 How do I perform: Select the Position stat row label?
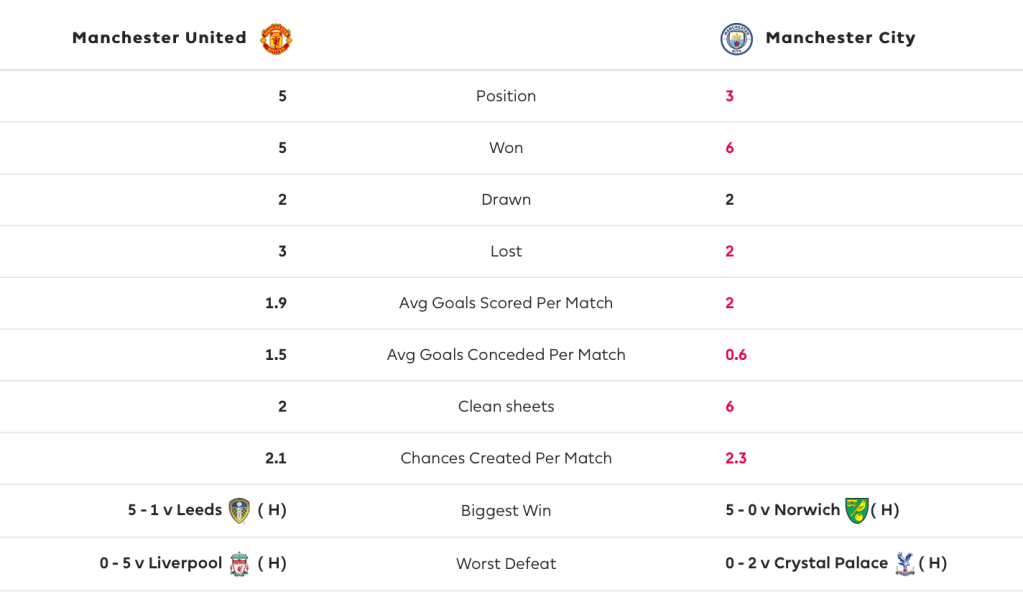506,96
